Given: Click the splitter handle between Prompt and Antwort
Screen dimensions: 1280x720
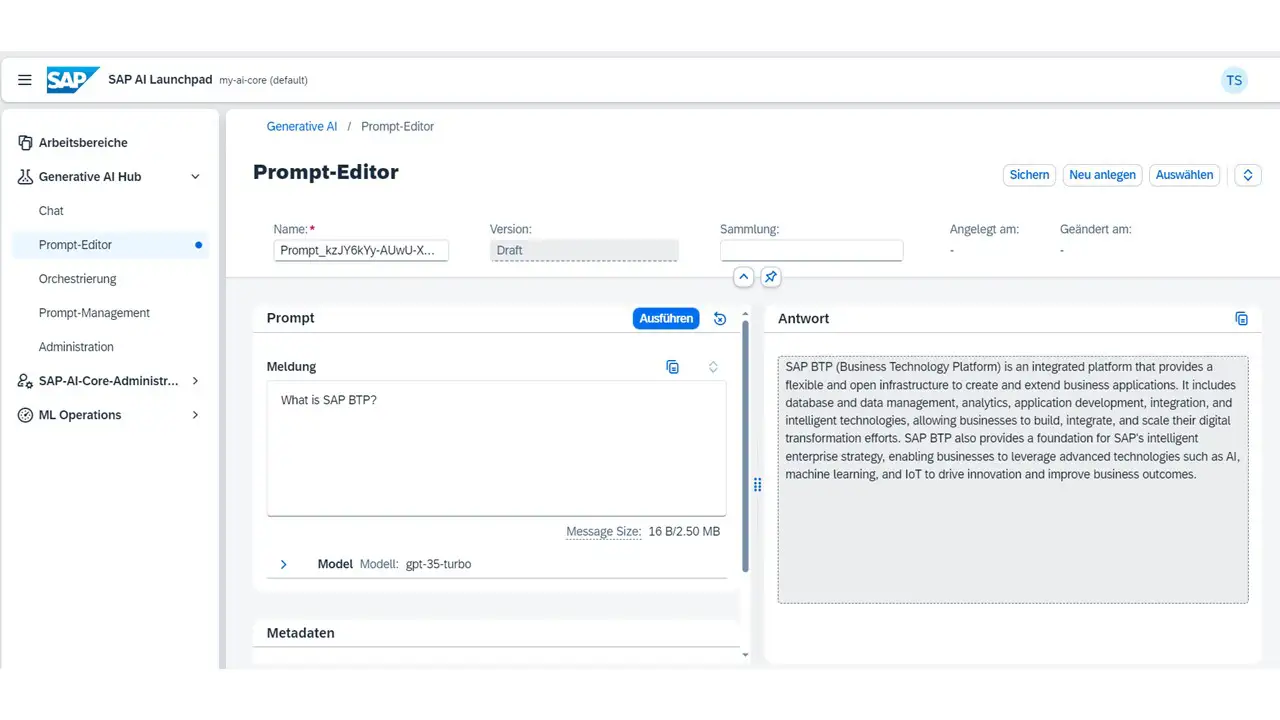Looking at the screenshot, I should tap(757, 485).
